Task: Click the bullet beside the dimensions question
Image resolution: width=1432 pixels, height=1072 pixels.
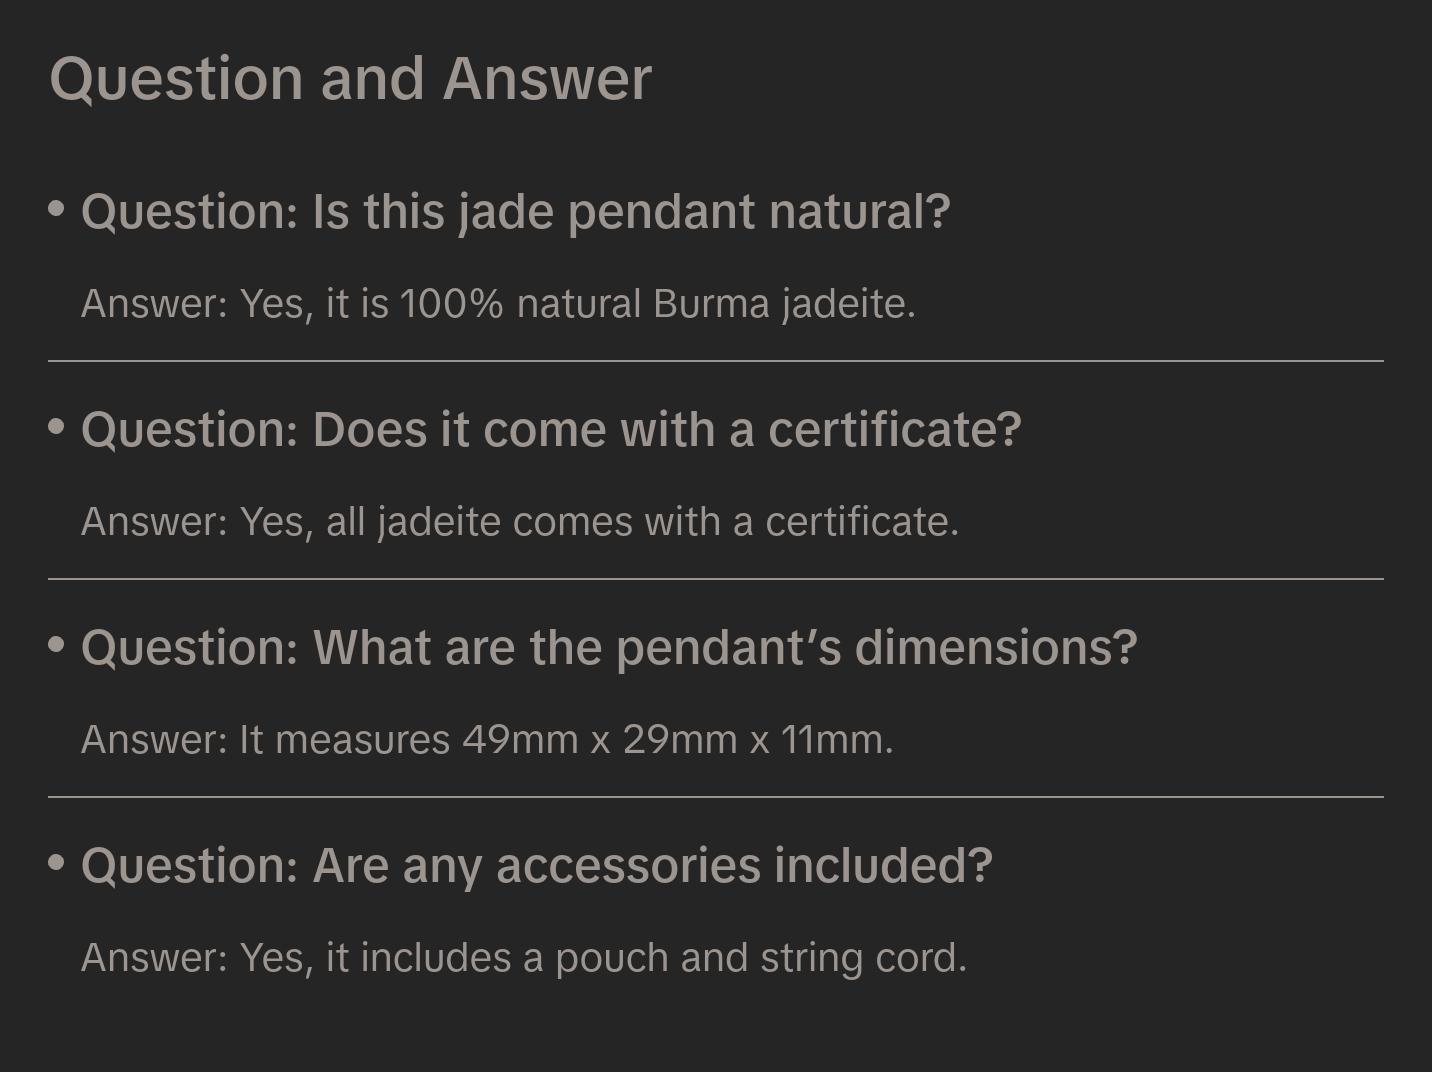Action: pos(57,644)
